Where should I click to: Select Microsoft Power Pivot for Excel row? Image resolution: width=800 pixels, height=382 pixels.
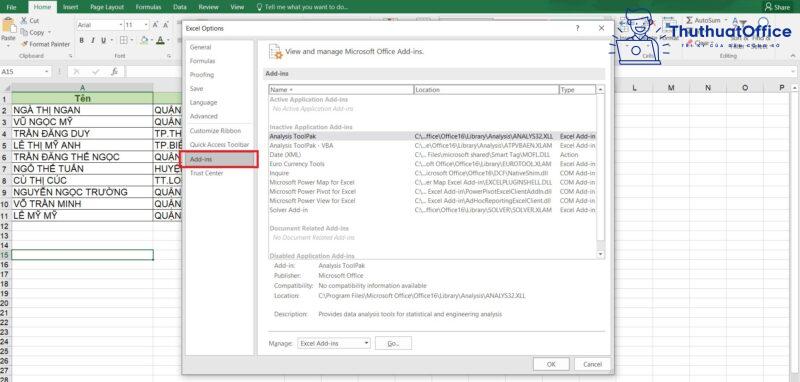point(432,191)
